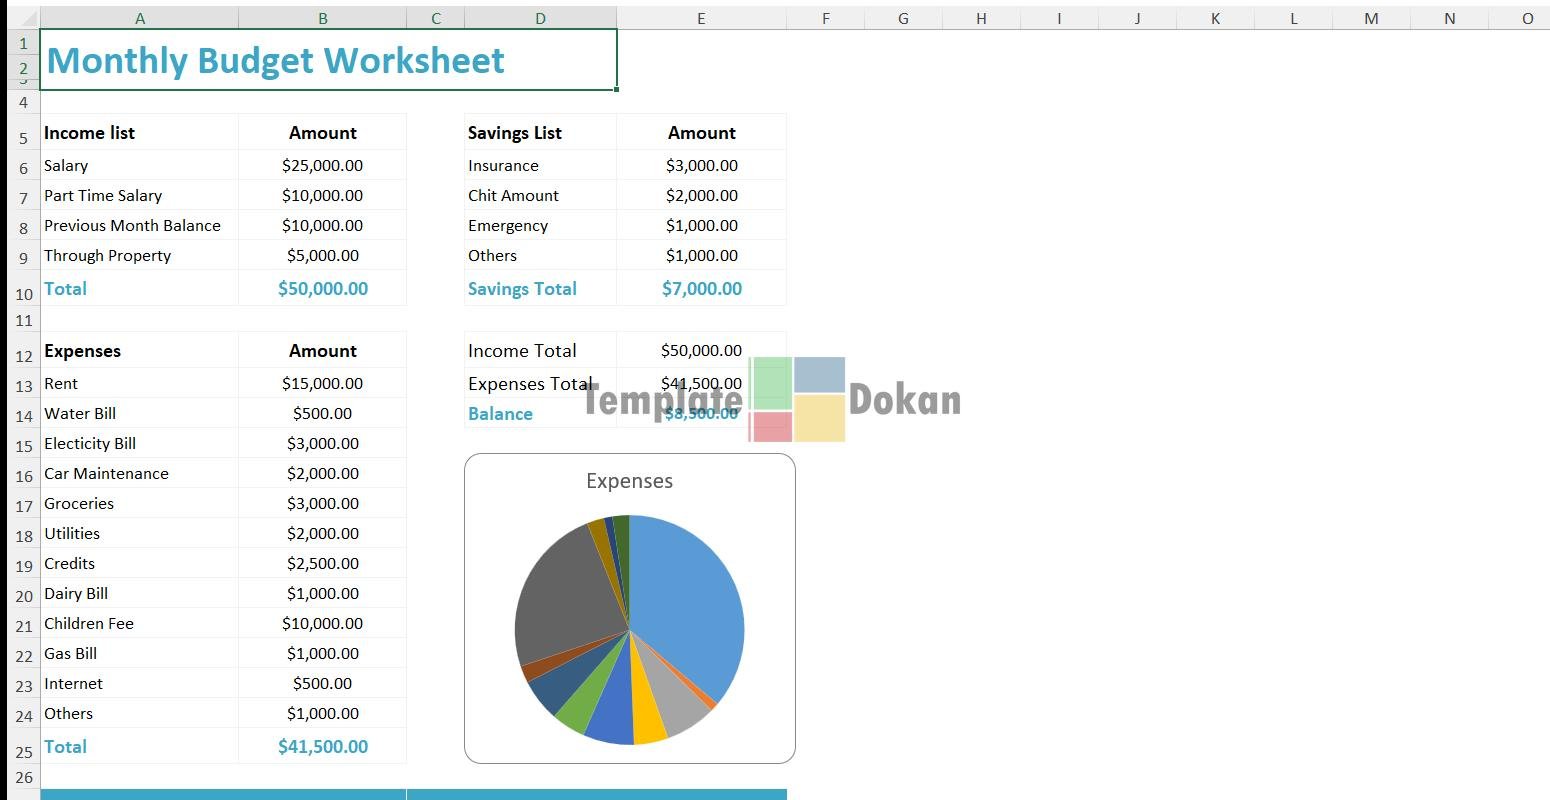This screenshot has height=800, width=1550.
Task: Select the expenses Total $41,500.00 cell
Action: point(322,747)
